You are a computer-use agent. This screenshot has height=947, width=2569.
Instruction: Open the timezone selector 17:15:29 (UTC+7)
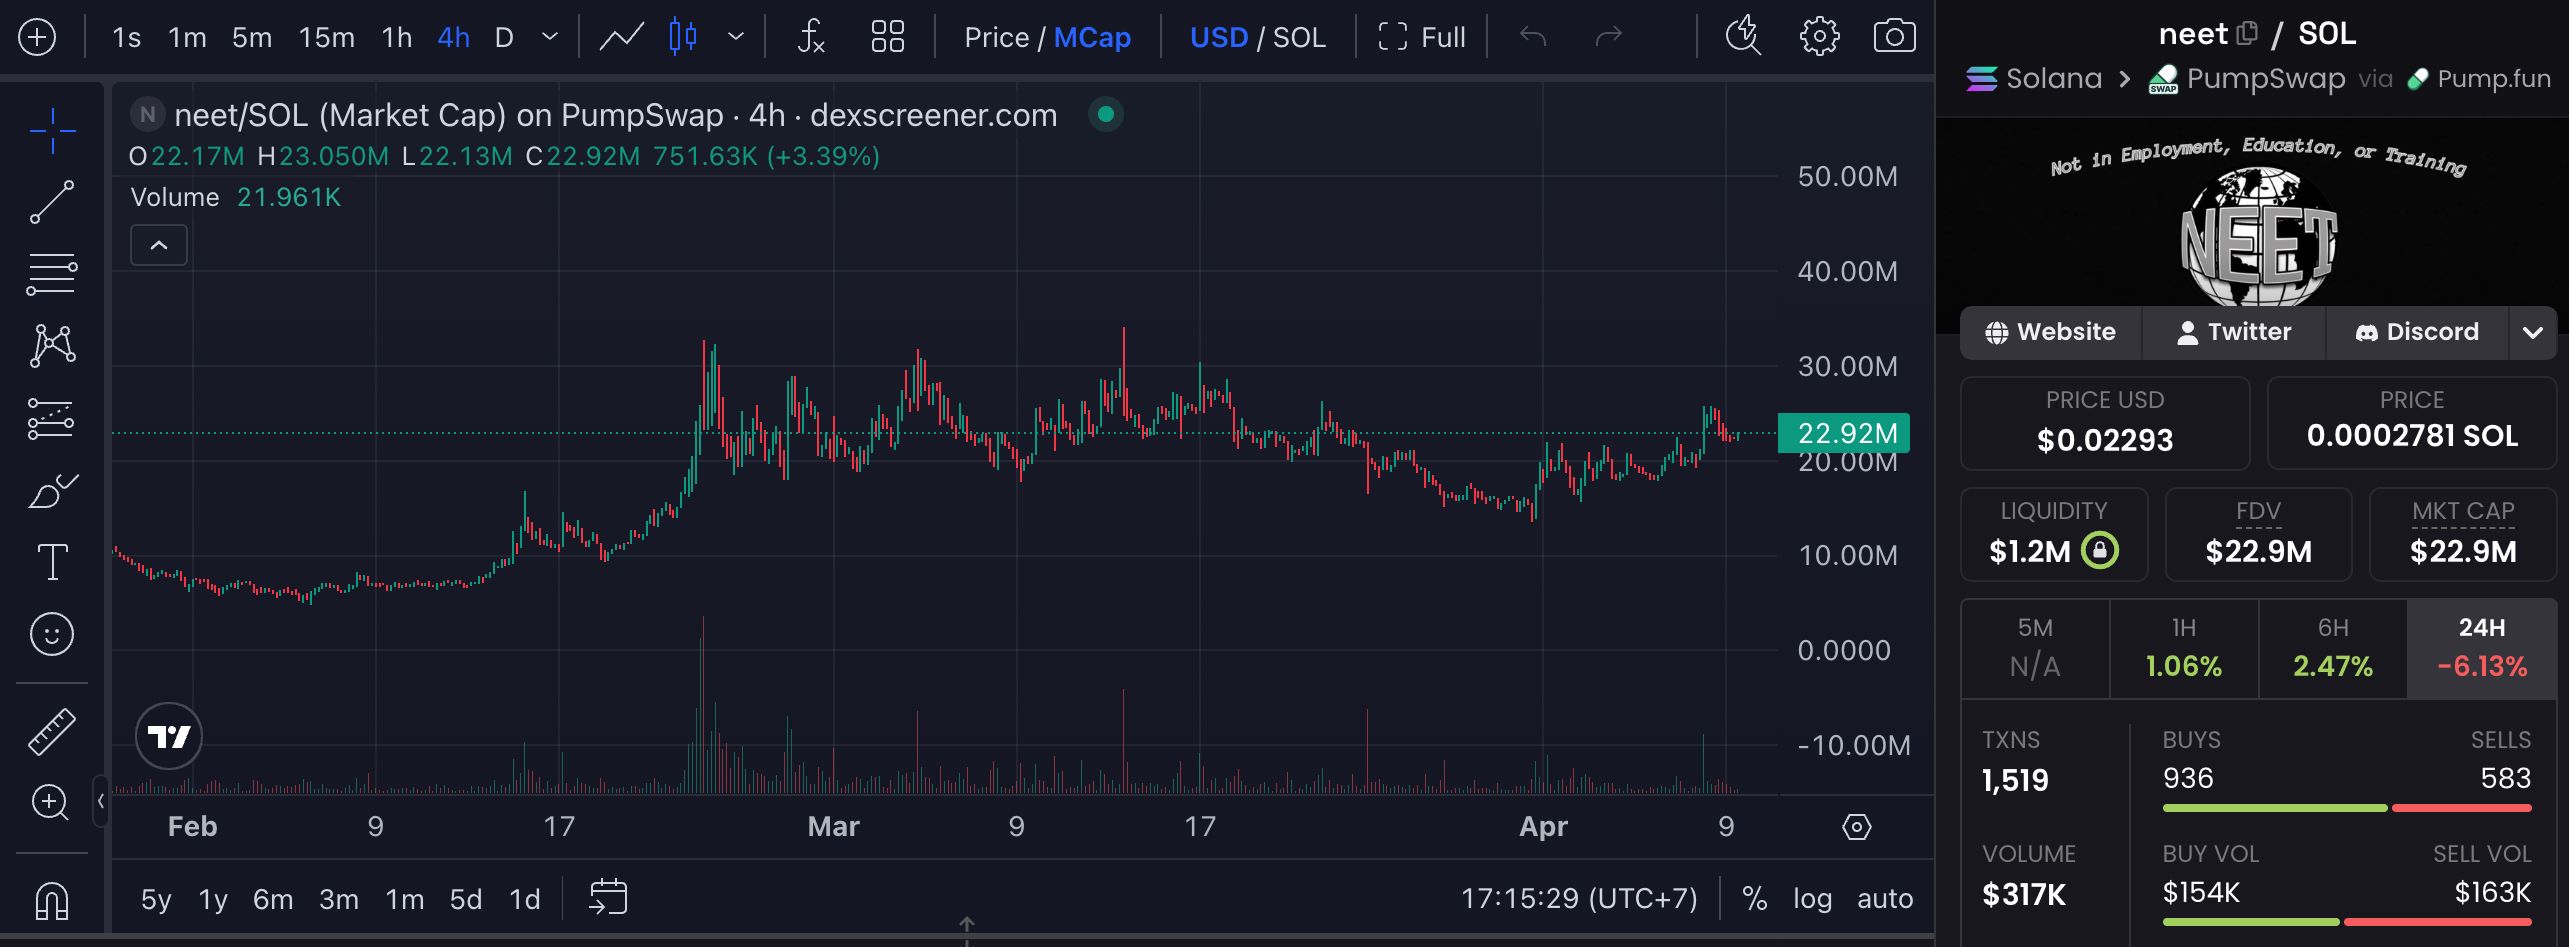pyautogui.click(x=1579, y=898)
